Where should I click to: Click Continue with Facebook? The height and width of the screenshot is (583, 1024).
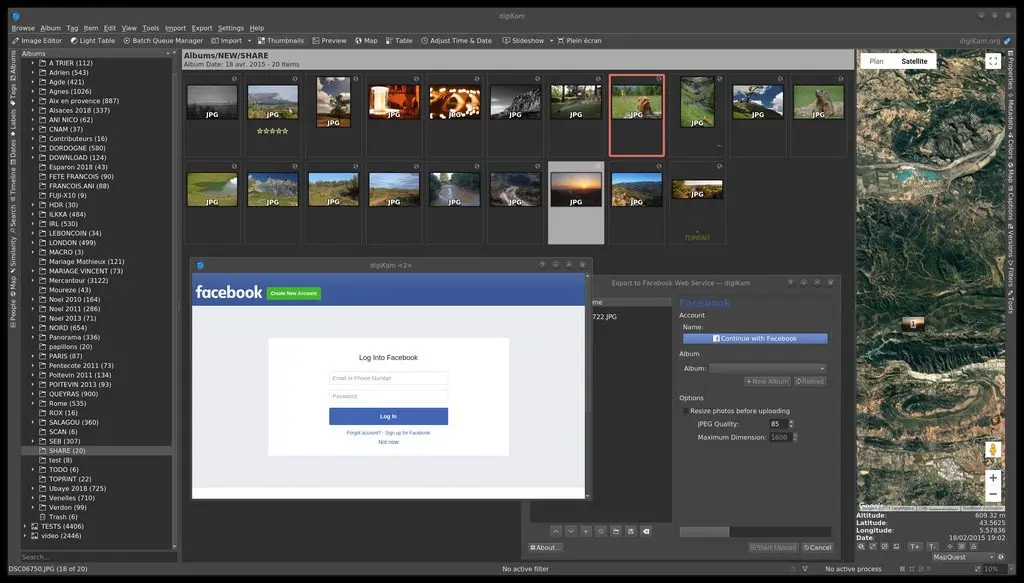pos(755,338)
